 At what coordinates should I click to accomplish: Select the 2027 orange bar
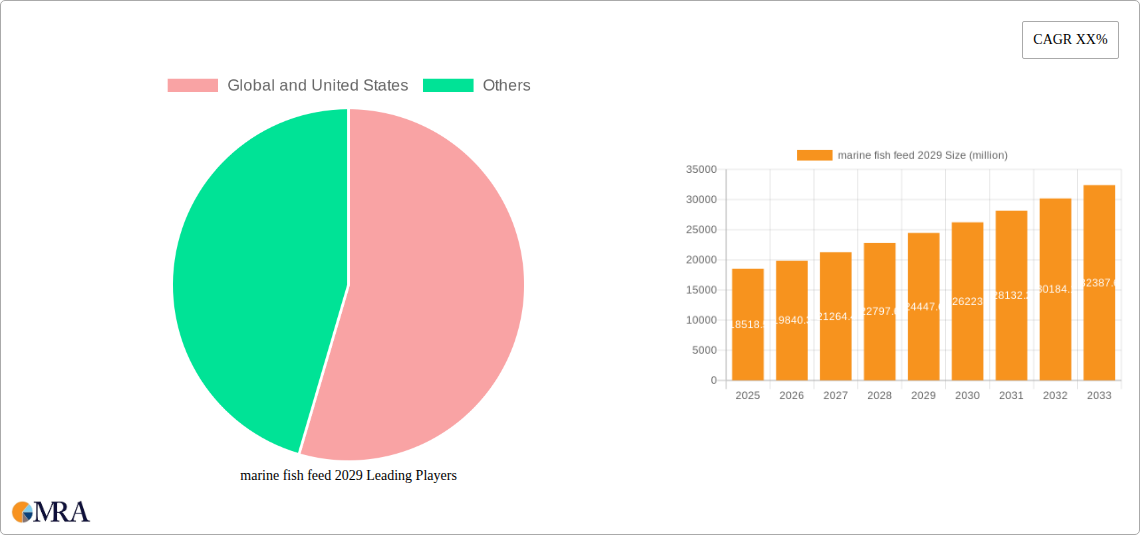(x=835, y=317)
